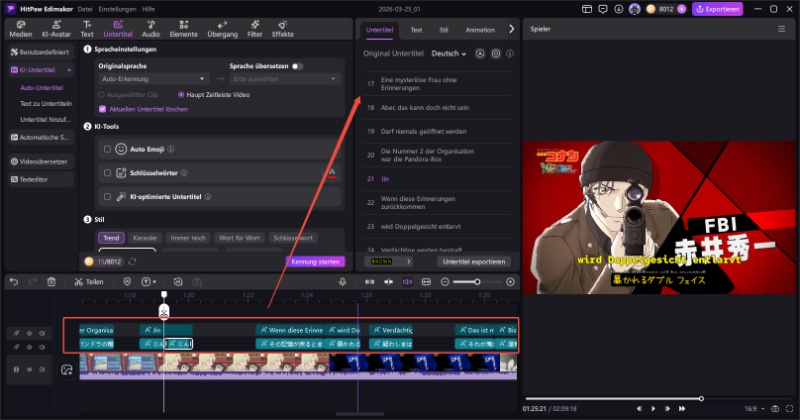Uncheck Aktuellen Untertitel löschen
Image resolution: width=800 pixels, height=420 pixels.
click(103, 109)
